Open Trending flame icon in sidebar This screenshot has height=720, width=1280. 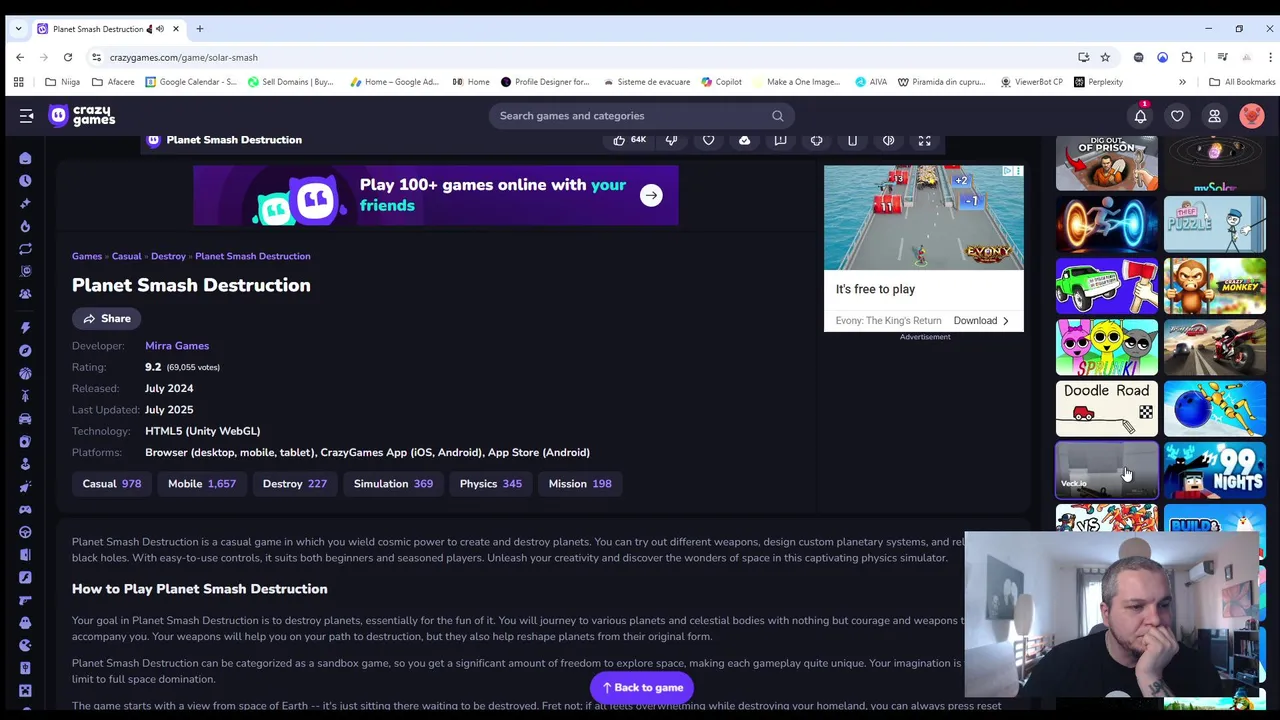tap(25, 226)
